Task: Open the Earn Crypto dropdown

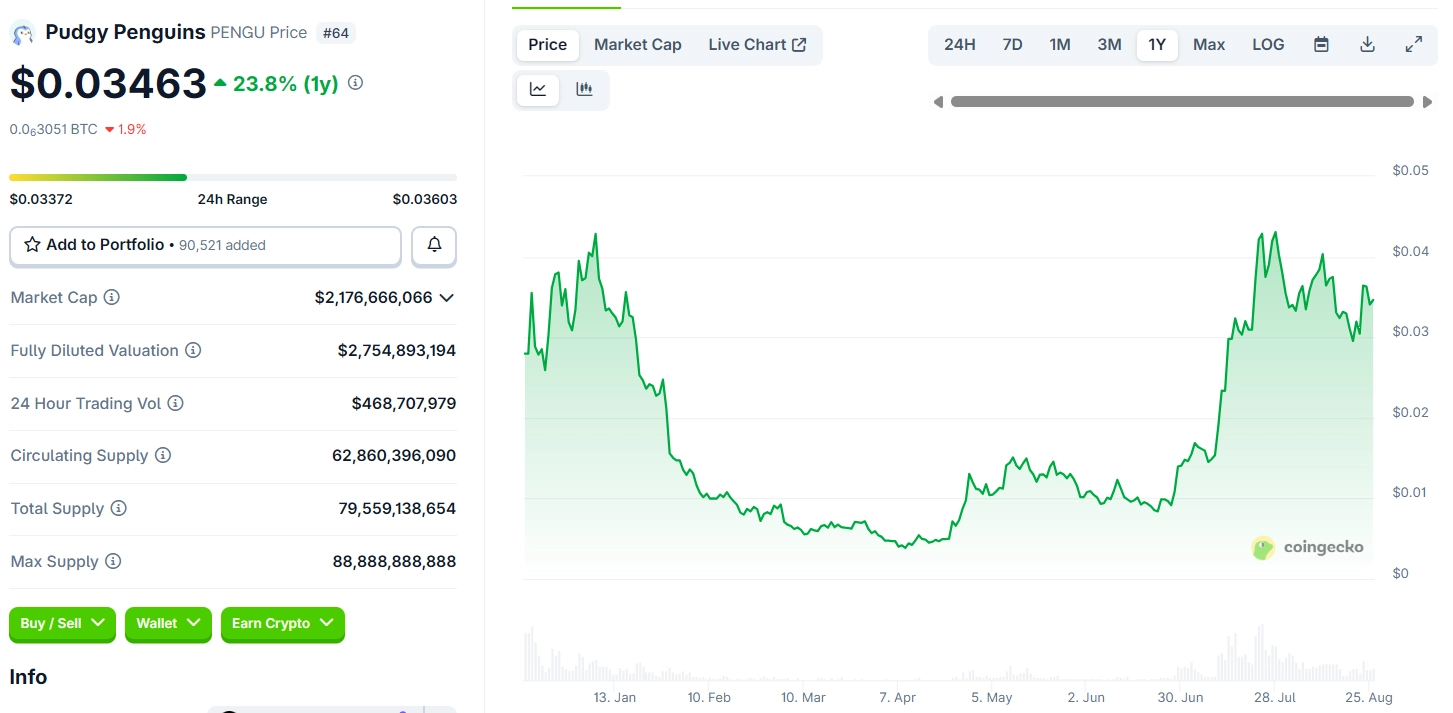Action: pyautogui.click(x=282, y=624)
